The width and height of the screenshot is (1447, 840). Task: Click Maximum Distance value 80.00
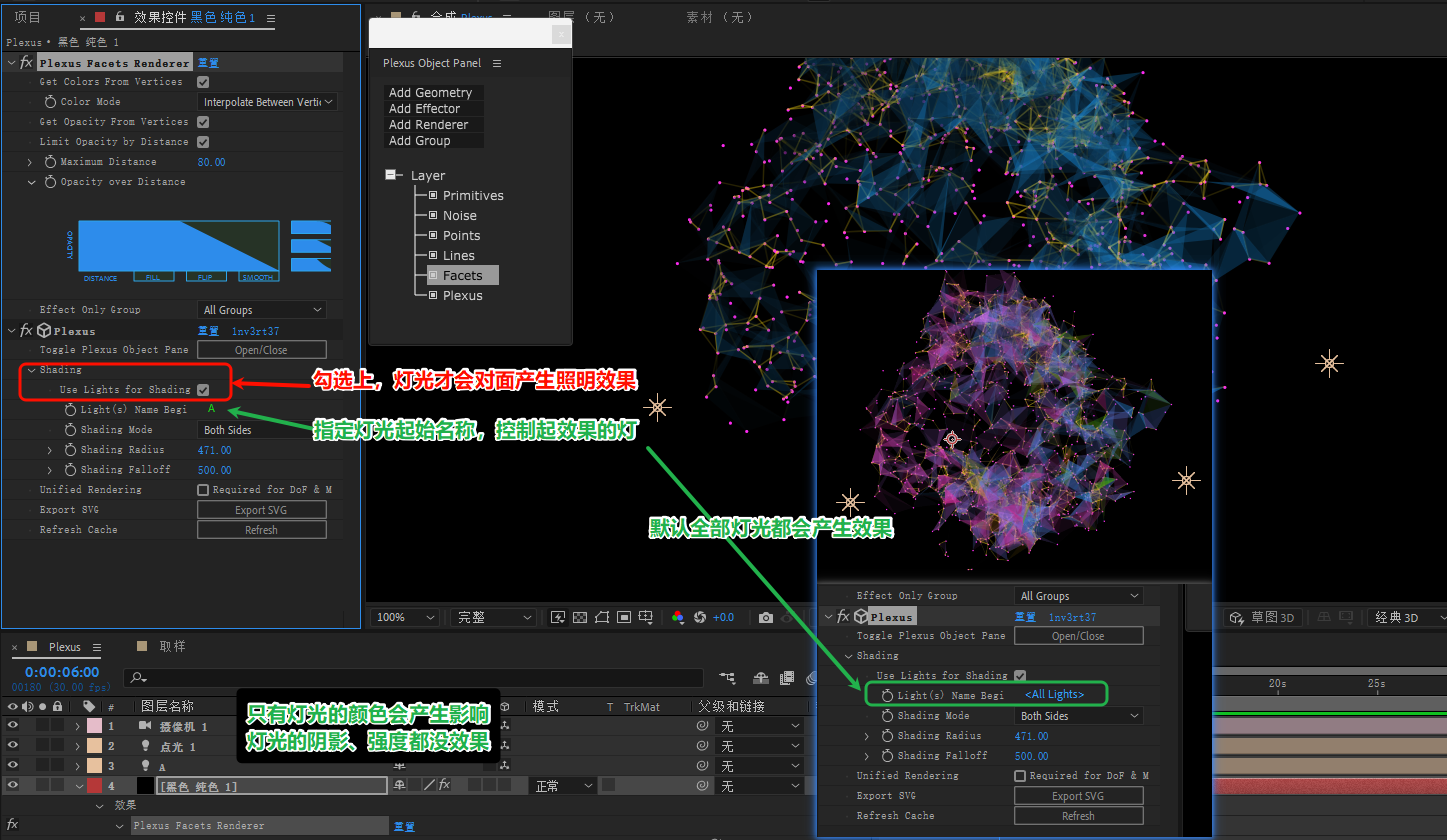click(212, 162)
